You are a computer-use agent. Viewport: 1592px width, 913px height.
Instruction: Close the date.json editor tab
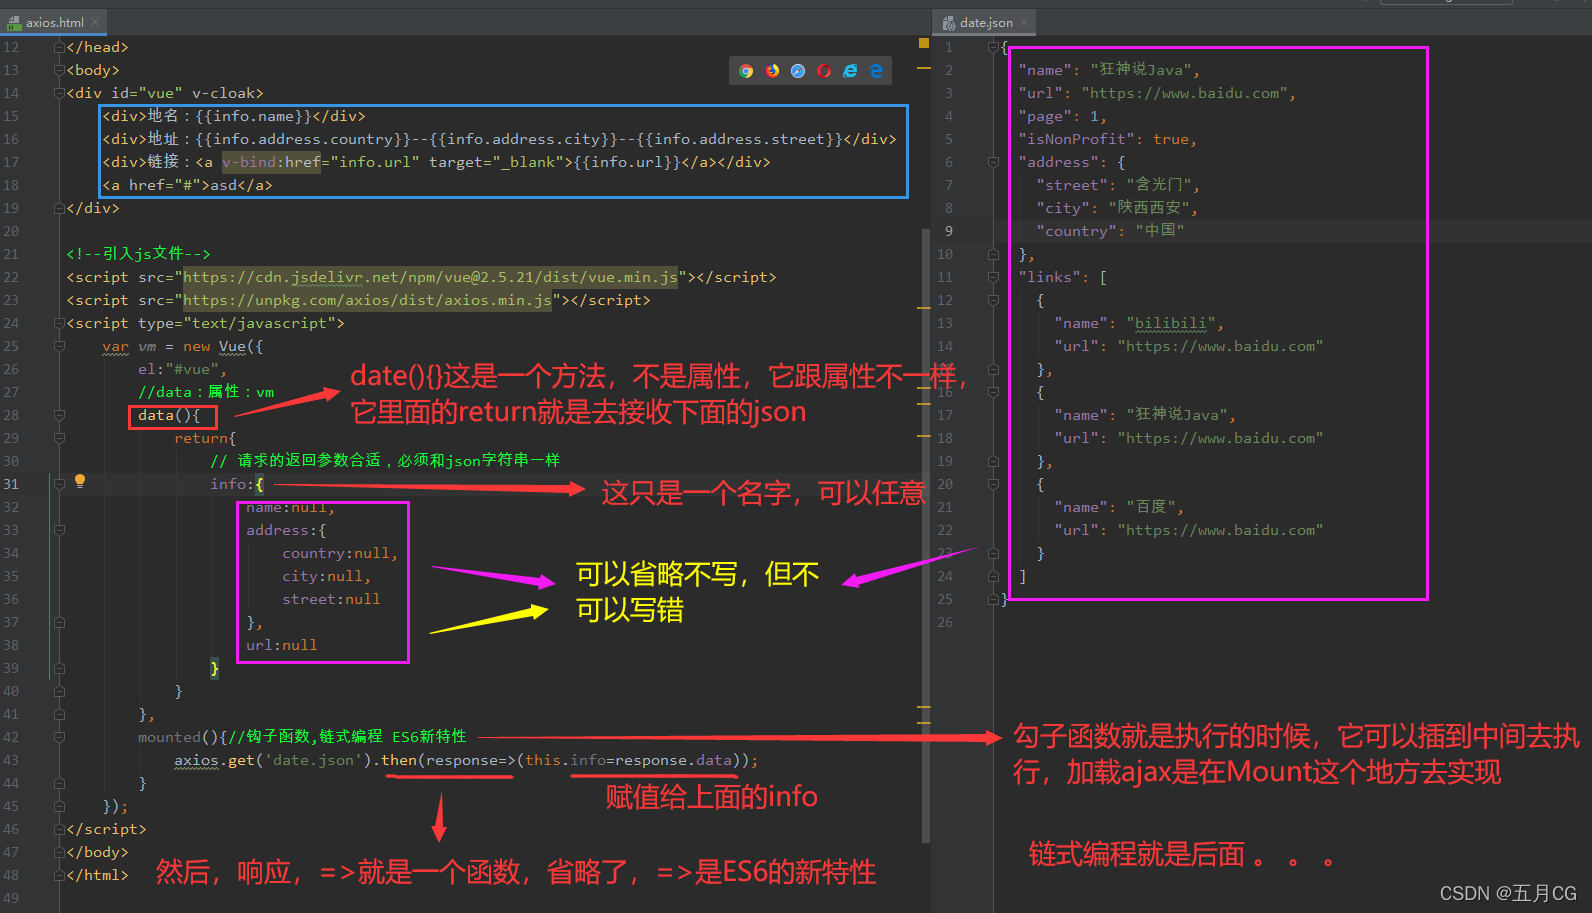click(x=1024, y=22)
